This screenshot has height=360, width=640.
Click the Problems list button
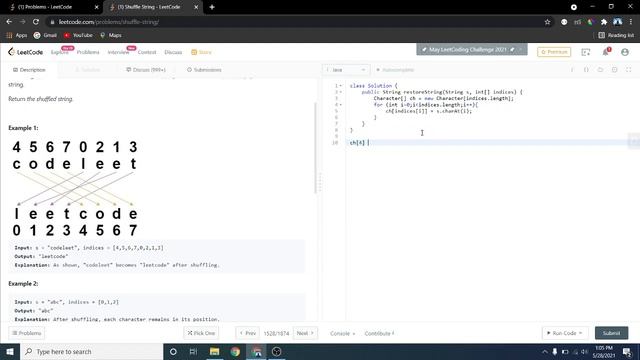pyautogui.click(x=27, y=333)
